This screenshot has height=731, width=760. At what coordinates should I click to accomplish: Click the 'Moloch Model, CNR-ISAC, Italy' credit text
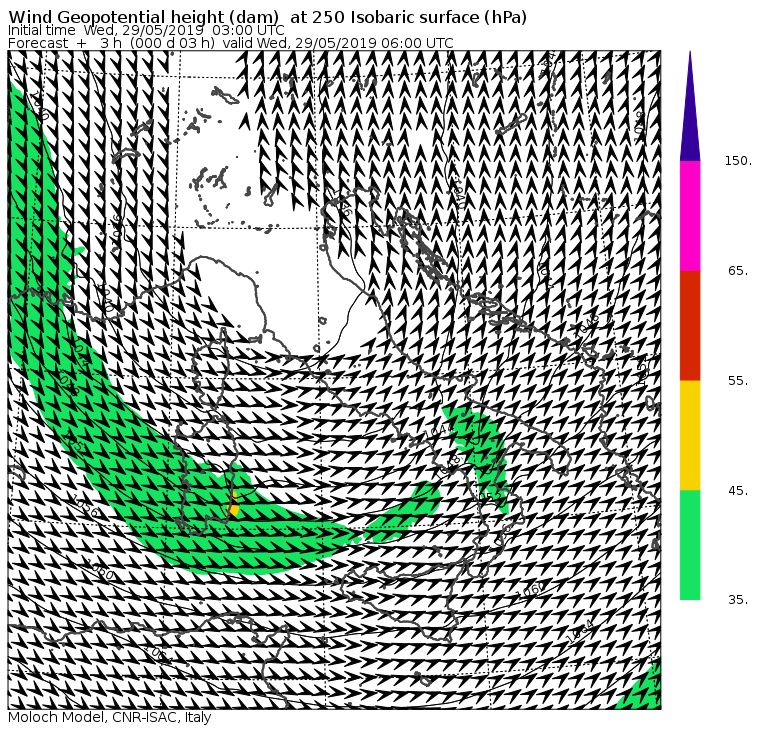pos(110,717)
